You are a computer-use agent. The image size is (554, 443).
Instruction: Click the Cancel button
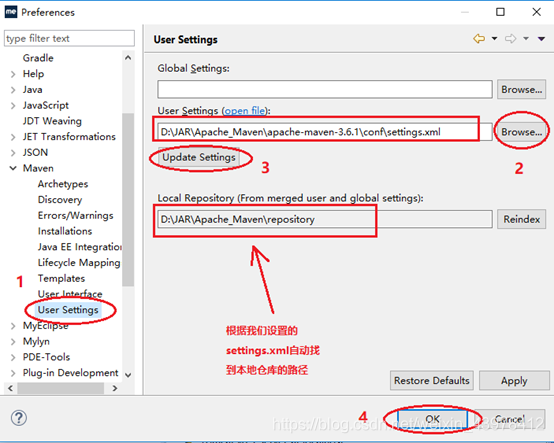[x=509, y=419]
